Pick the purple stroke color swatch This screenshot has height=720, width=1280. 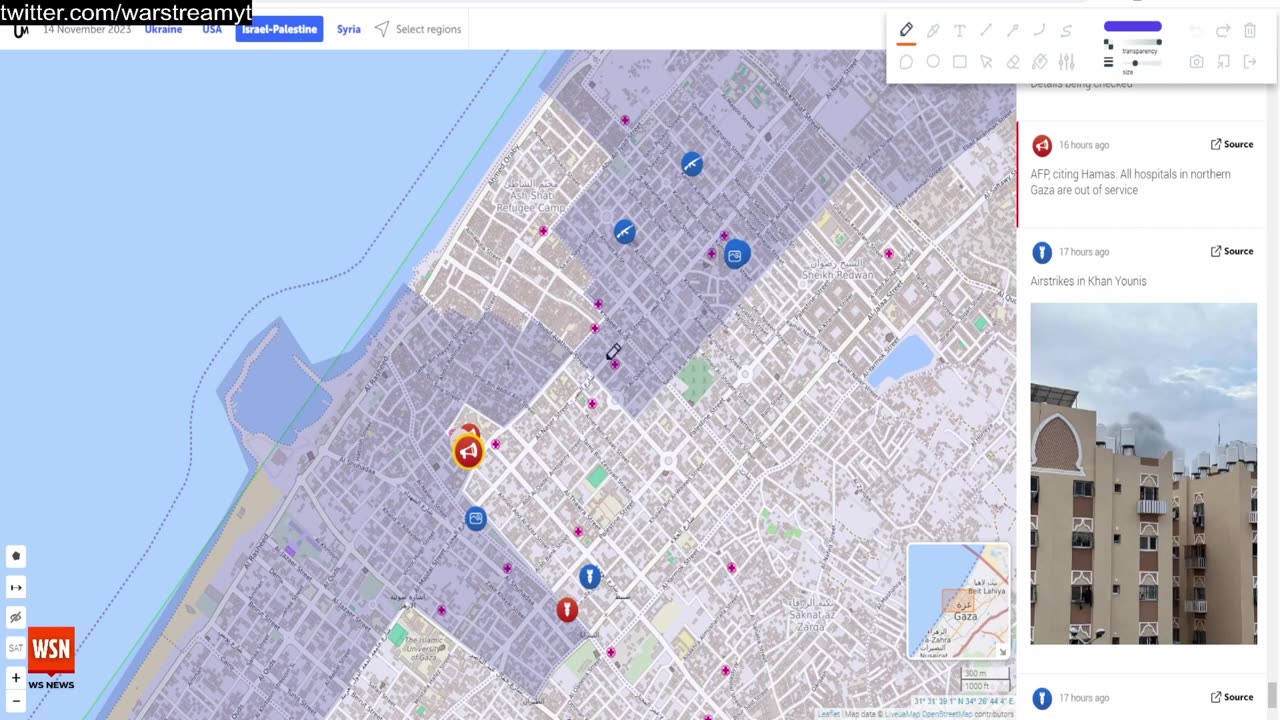tap(1132, 26)
